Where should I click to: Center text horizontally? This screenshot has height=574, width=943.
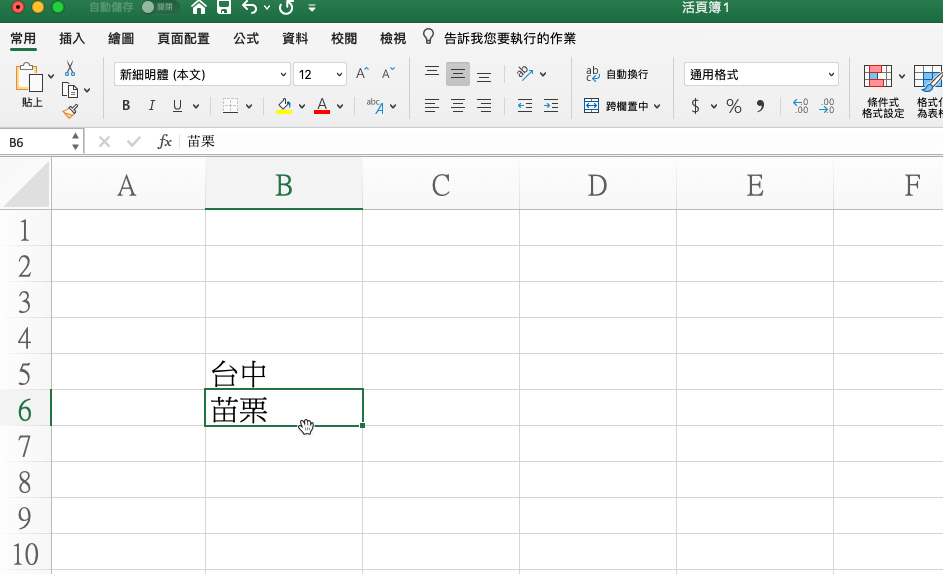[458, 106]
